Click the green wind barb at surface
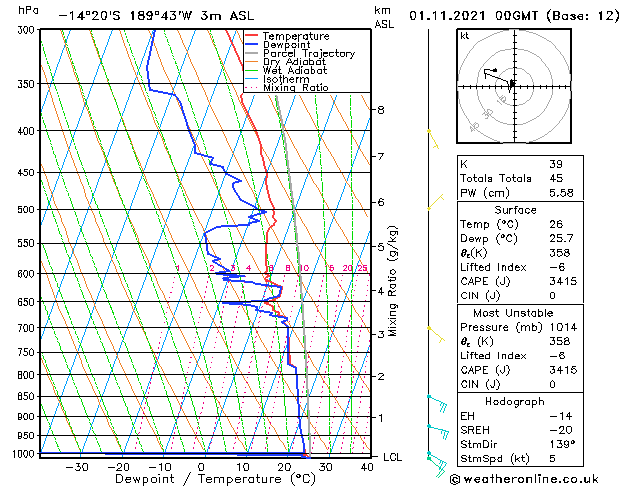Viewport: 629px width, 486px height. click(x=437, y=465)
